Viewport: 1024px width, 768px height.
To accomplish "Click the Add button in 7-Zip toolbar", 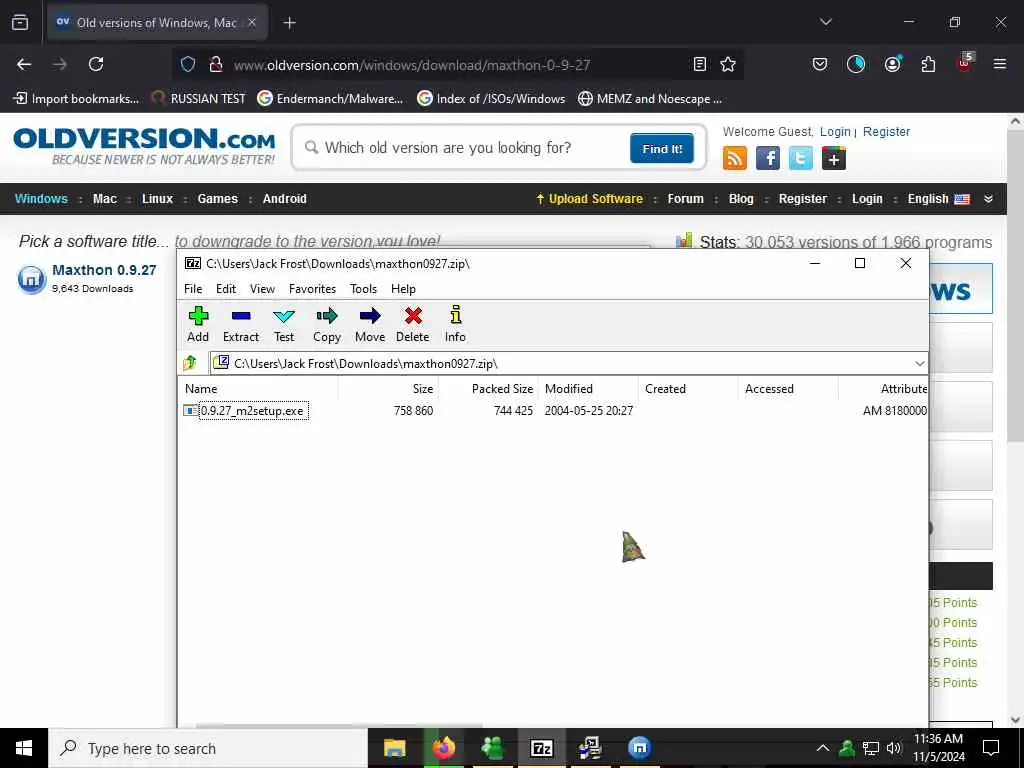I will (198, 325).
